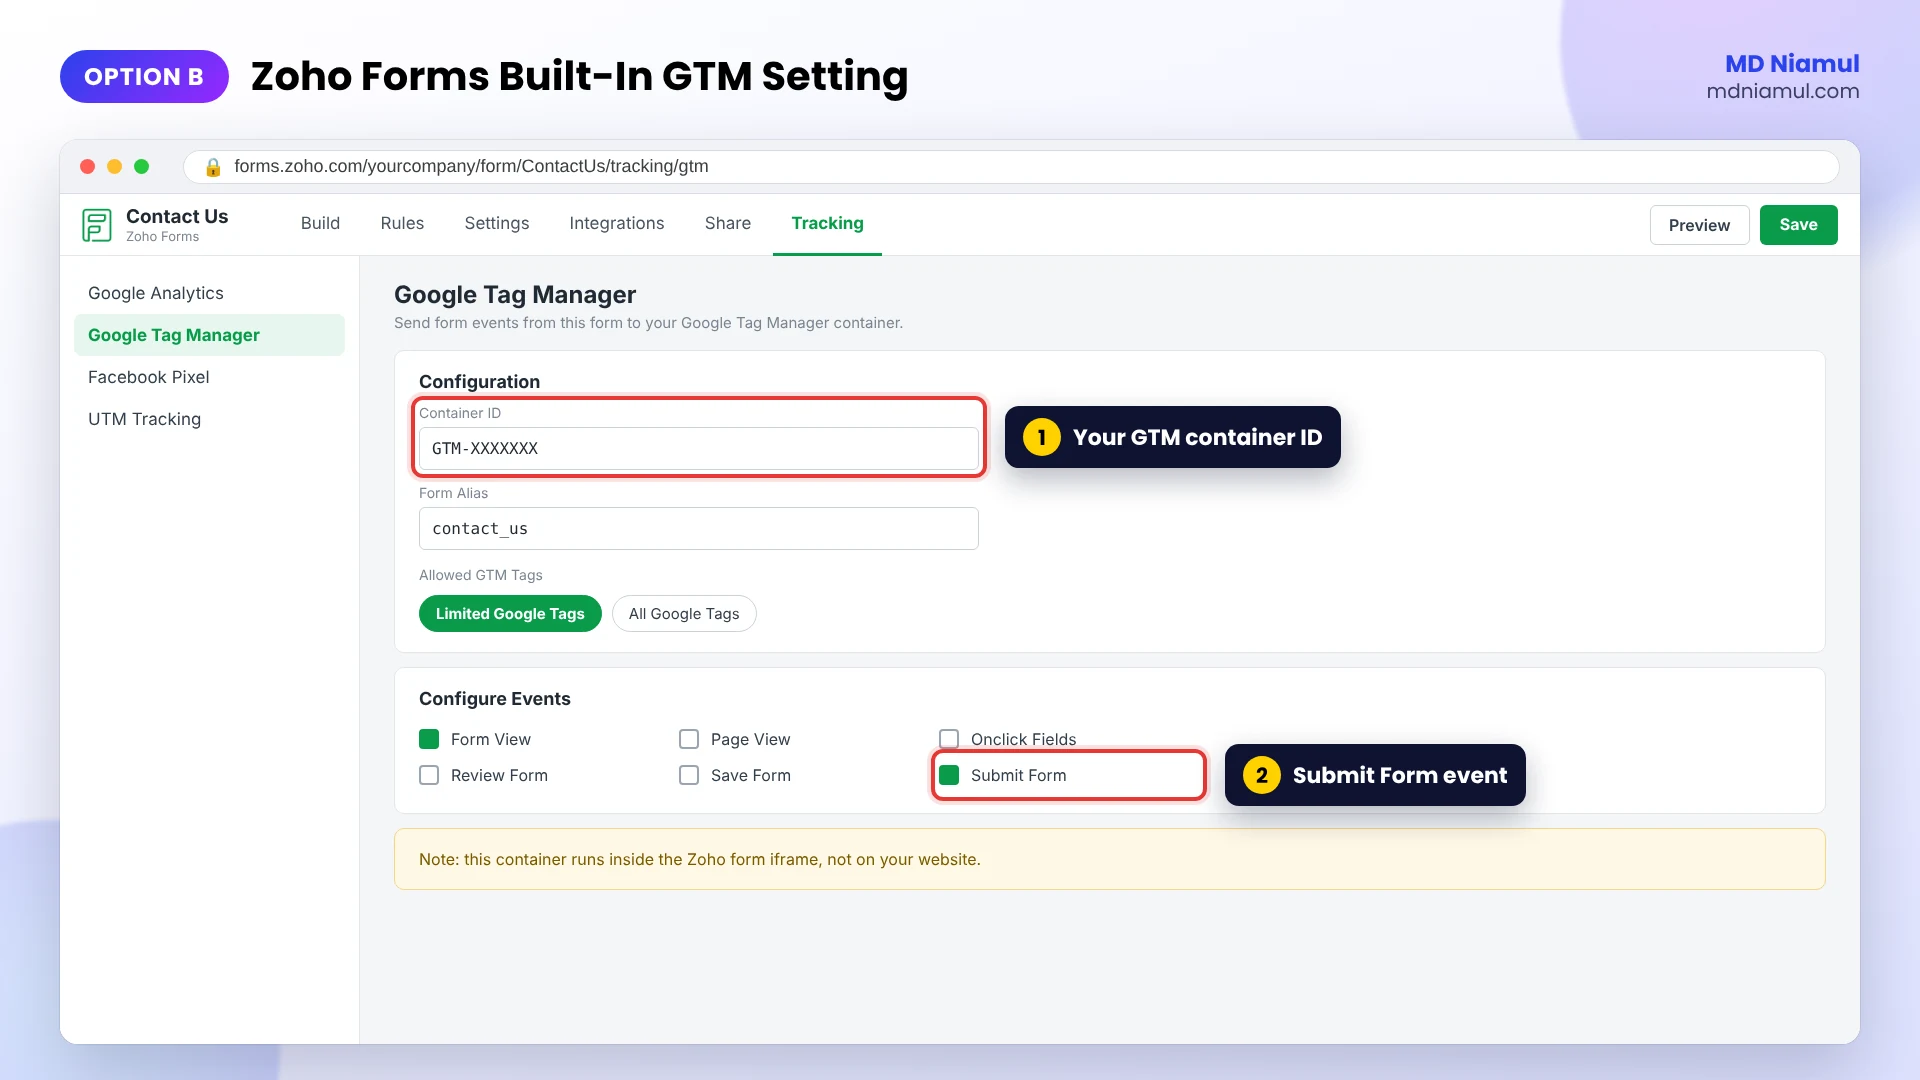The width and height of the screenshot is (1920, 1080).
Task: Click the Container ID input field
Action: coord(698,449)
